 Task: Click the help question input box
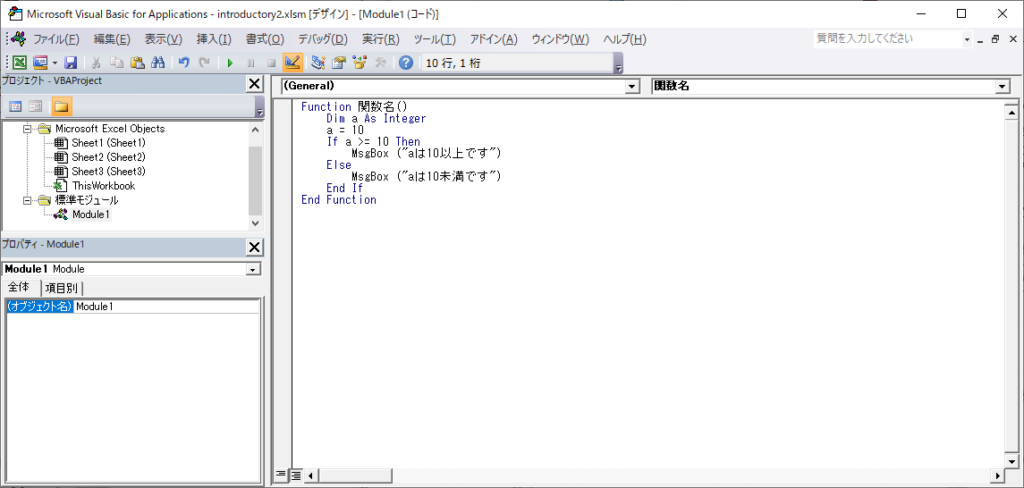886,39
